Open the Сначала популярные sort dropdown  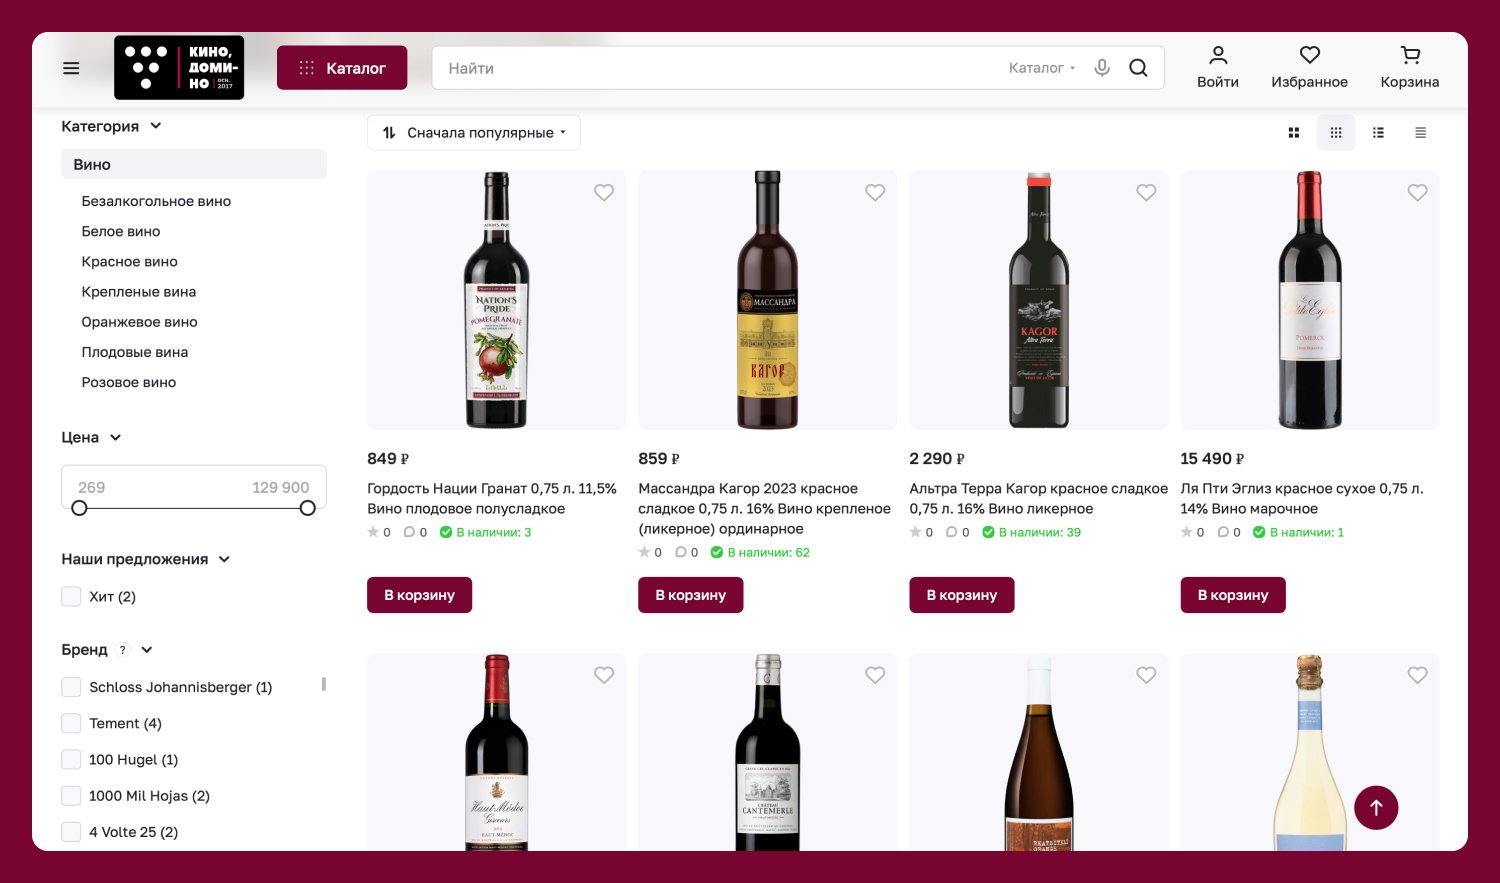coord(474,133)
